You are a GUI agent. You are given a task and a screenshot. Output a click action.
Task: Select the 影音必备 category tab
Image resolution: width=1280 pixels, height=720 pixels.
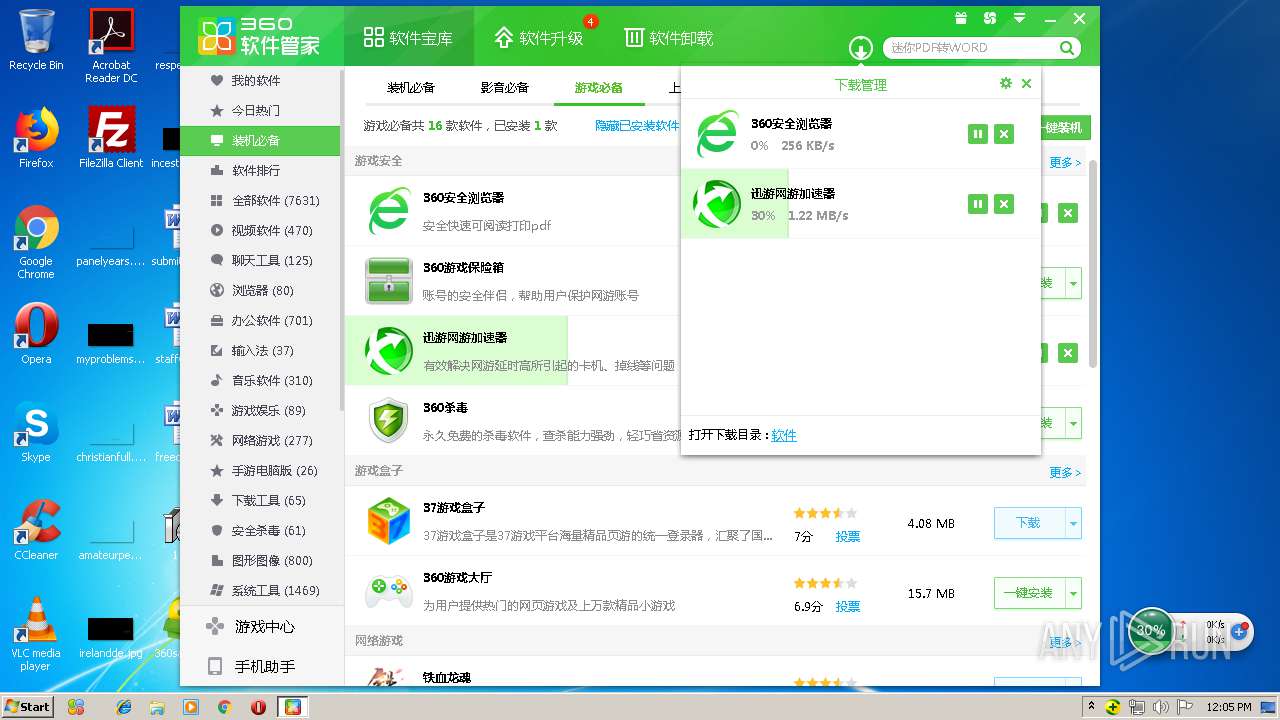click(x=505, y=88)
